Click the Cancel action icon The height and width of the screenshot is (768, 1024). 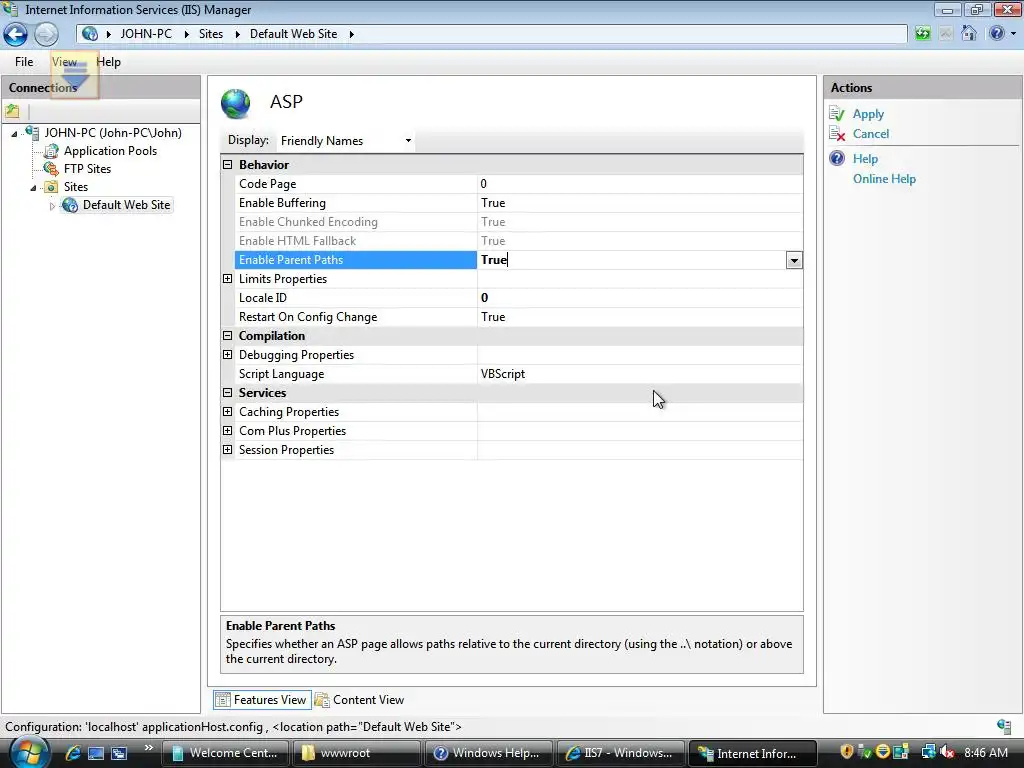(x=837, y=134)
